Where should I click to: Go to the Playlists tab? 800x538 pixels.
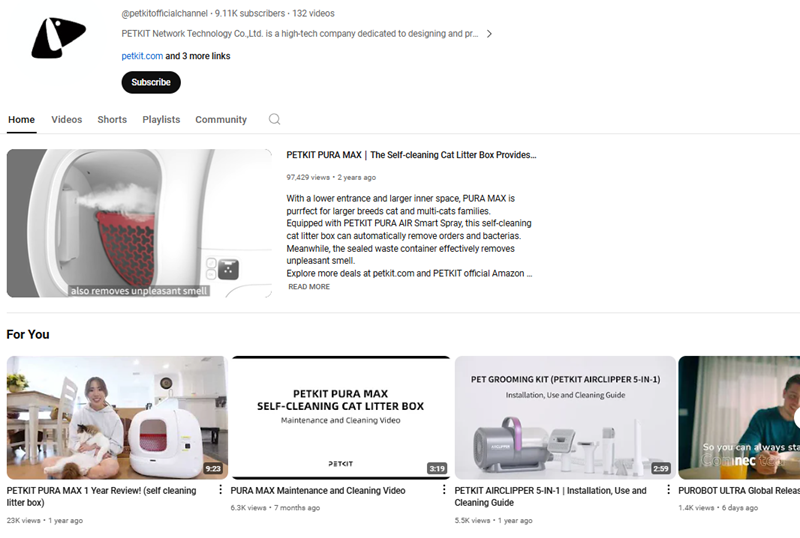point(161,119)
